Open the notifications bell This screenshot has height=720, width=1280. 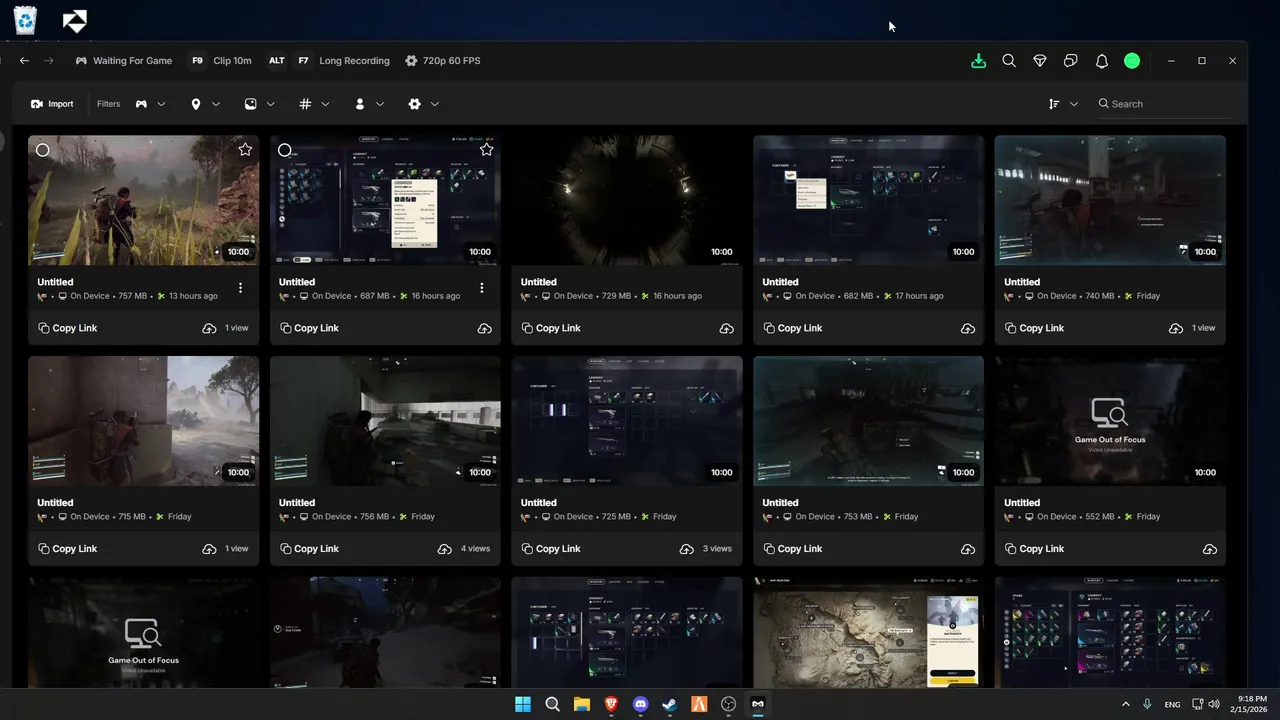point(1101,61)
